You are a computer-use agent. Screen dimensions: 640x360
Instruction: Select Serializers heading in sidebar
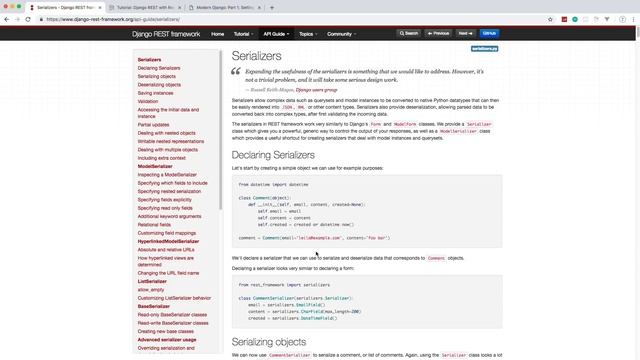tap(149, 60)
